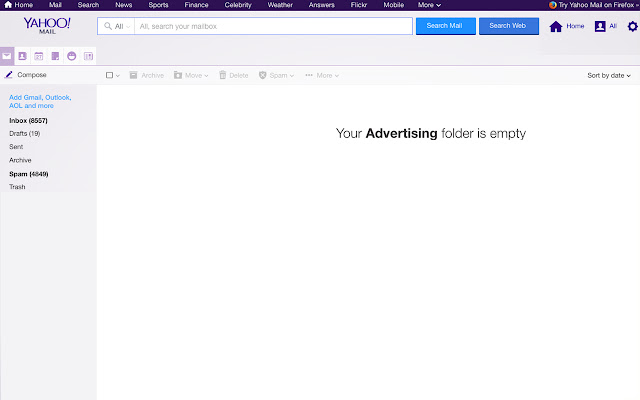Image resolution: width=640 pixels, height=400 pixels.
Task: Open News in top navigation bar
Action: (x=123, y=5)
